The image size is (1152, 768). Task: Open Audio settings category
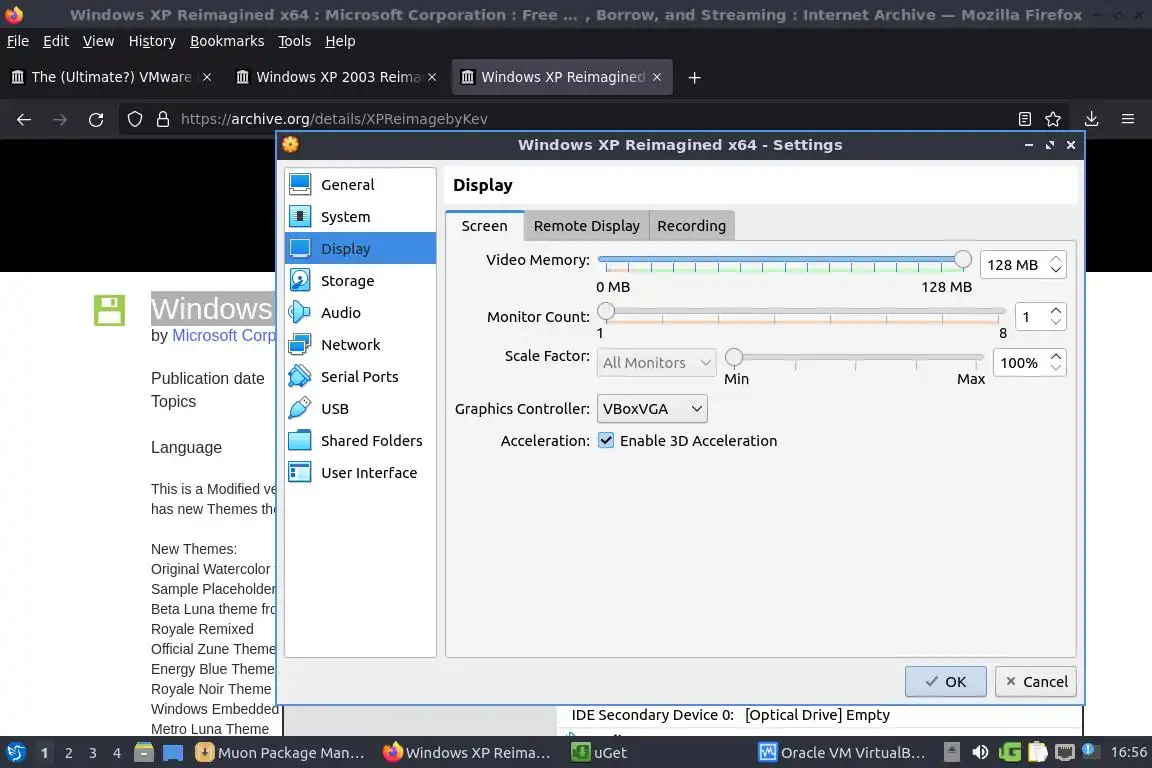pos(360,312)
